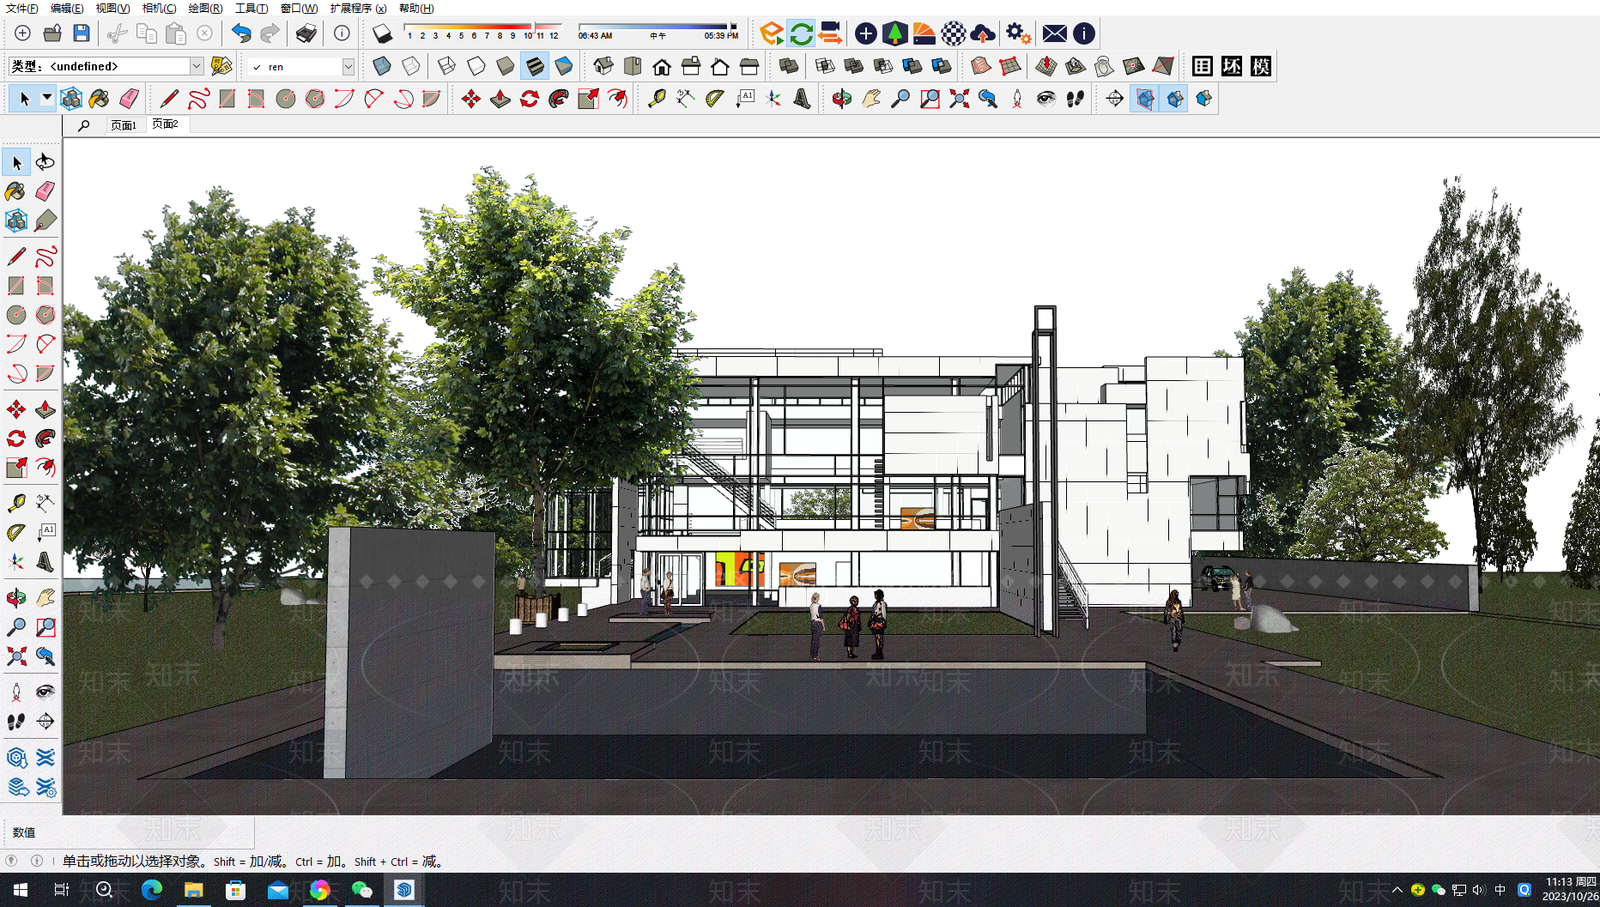Image resolution: width=1600 pixels, height=907 pixels.
Task: Select the Look Around eye tool in top toolbar
Action: [x=1046, y=98]
